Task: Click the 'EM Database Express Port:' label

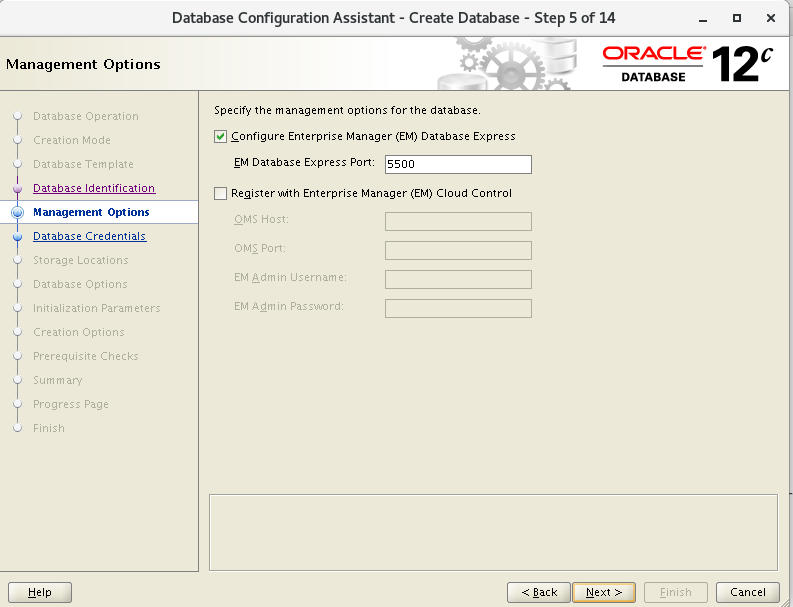Action: tap(304, 162)
